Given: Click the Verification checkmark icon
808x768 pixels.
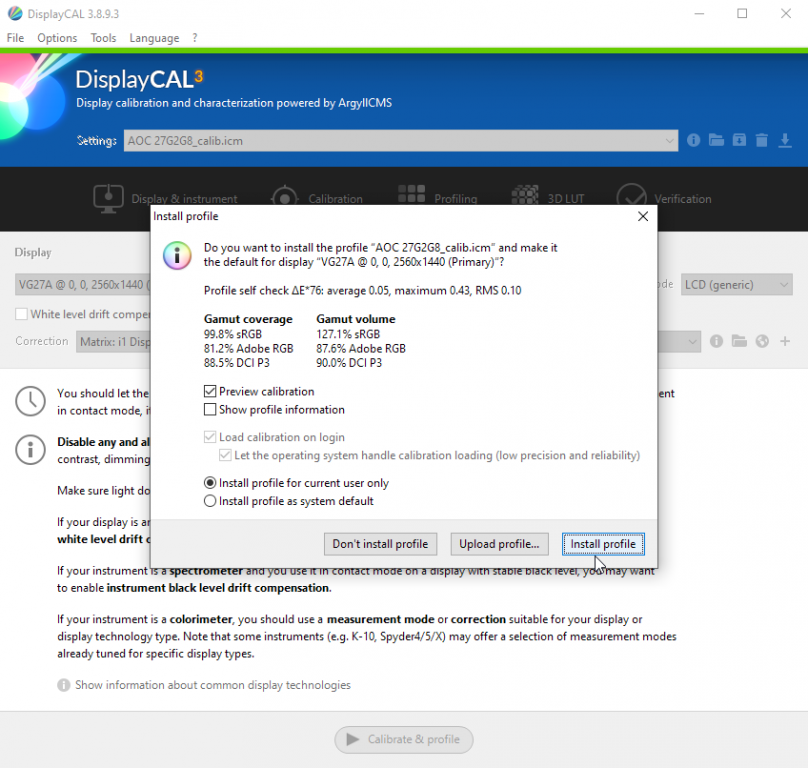Looking at the screenshot, I should (x=631, y=196).
